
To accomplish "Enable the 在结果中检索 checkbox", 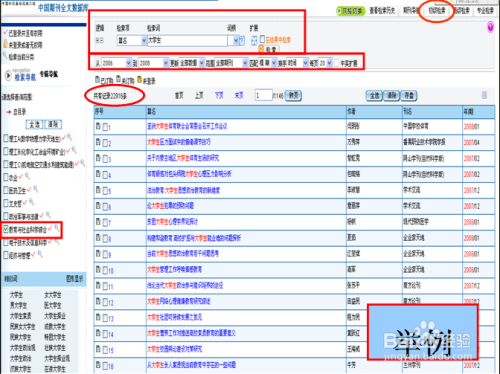I will pos(262,39).
